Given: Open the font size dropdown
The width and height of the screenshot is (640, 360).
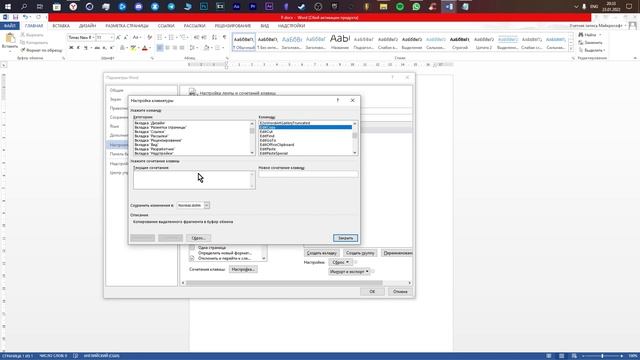Looking at the screenshot, I should click(x=111, y=38).
